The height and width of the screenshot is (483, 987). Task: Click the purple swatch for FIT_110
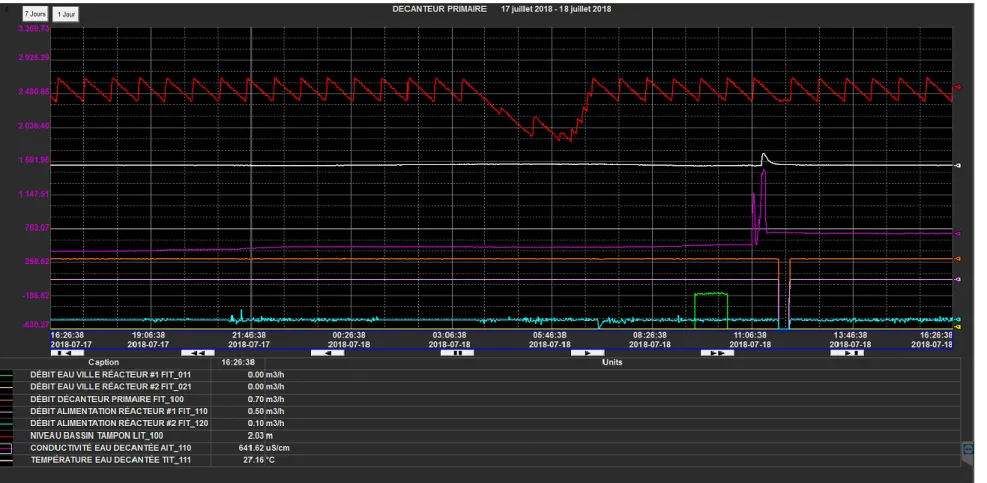point(6,411)
